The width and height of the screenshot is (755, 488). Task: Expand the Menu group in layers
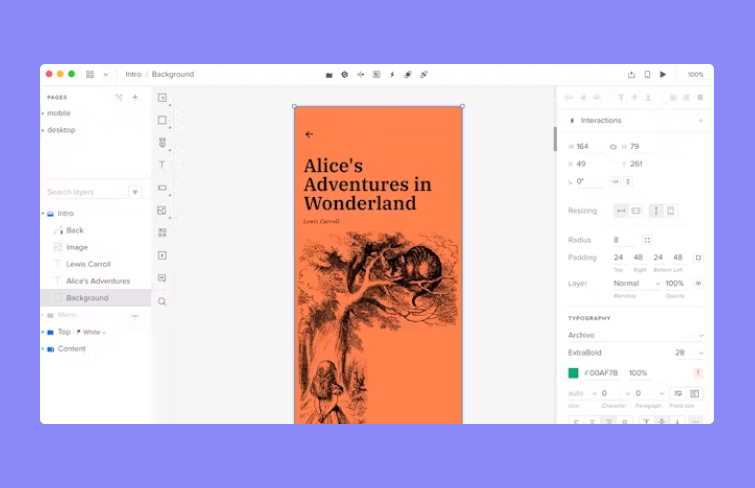(x=43, y=315)
